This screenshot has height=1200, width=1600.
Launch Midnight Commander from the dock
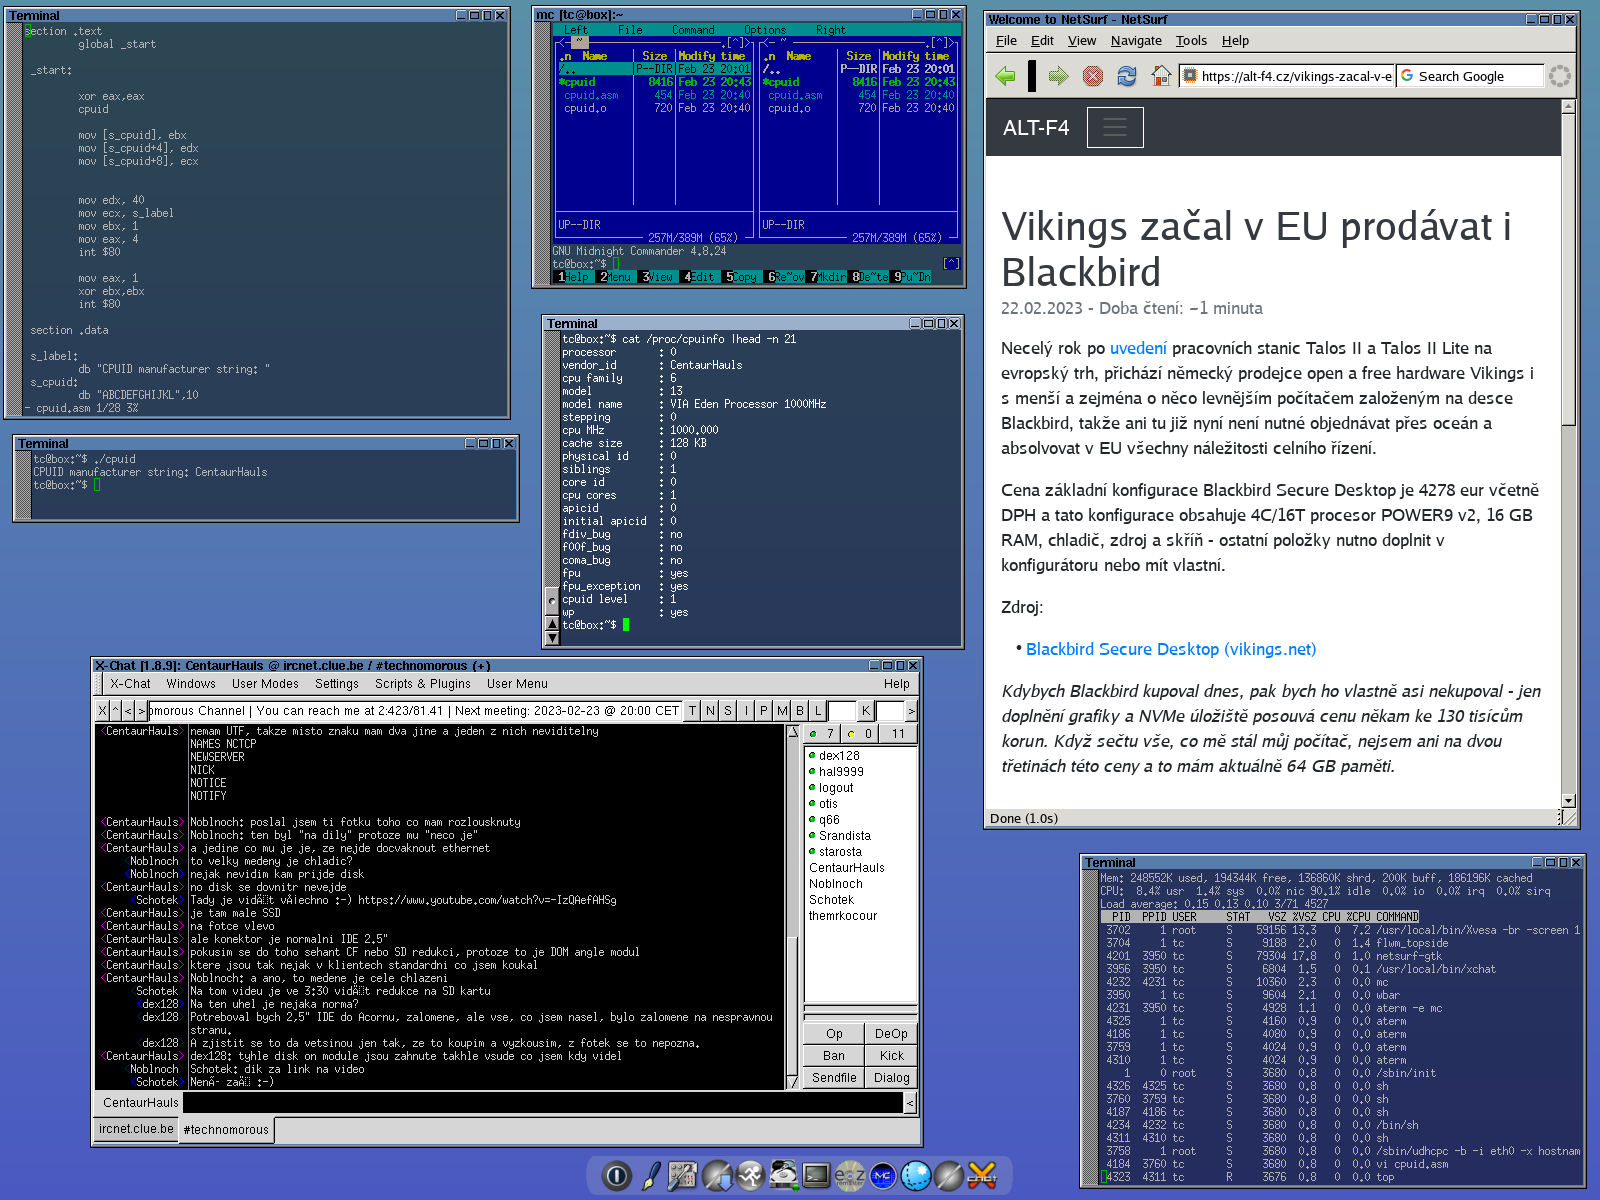click(x=882, y=1176)
